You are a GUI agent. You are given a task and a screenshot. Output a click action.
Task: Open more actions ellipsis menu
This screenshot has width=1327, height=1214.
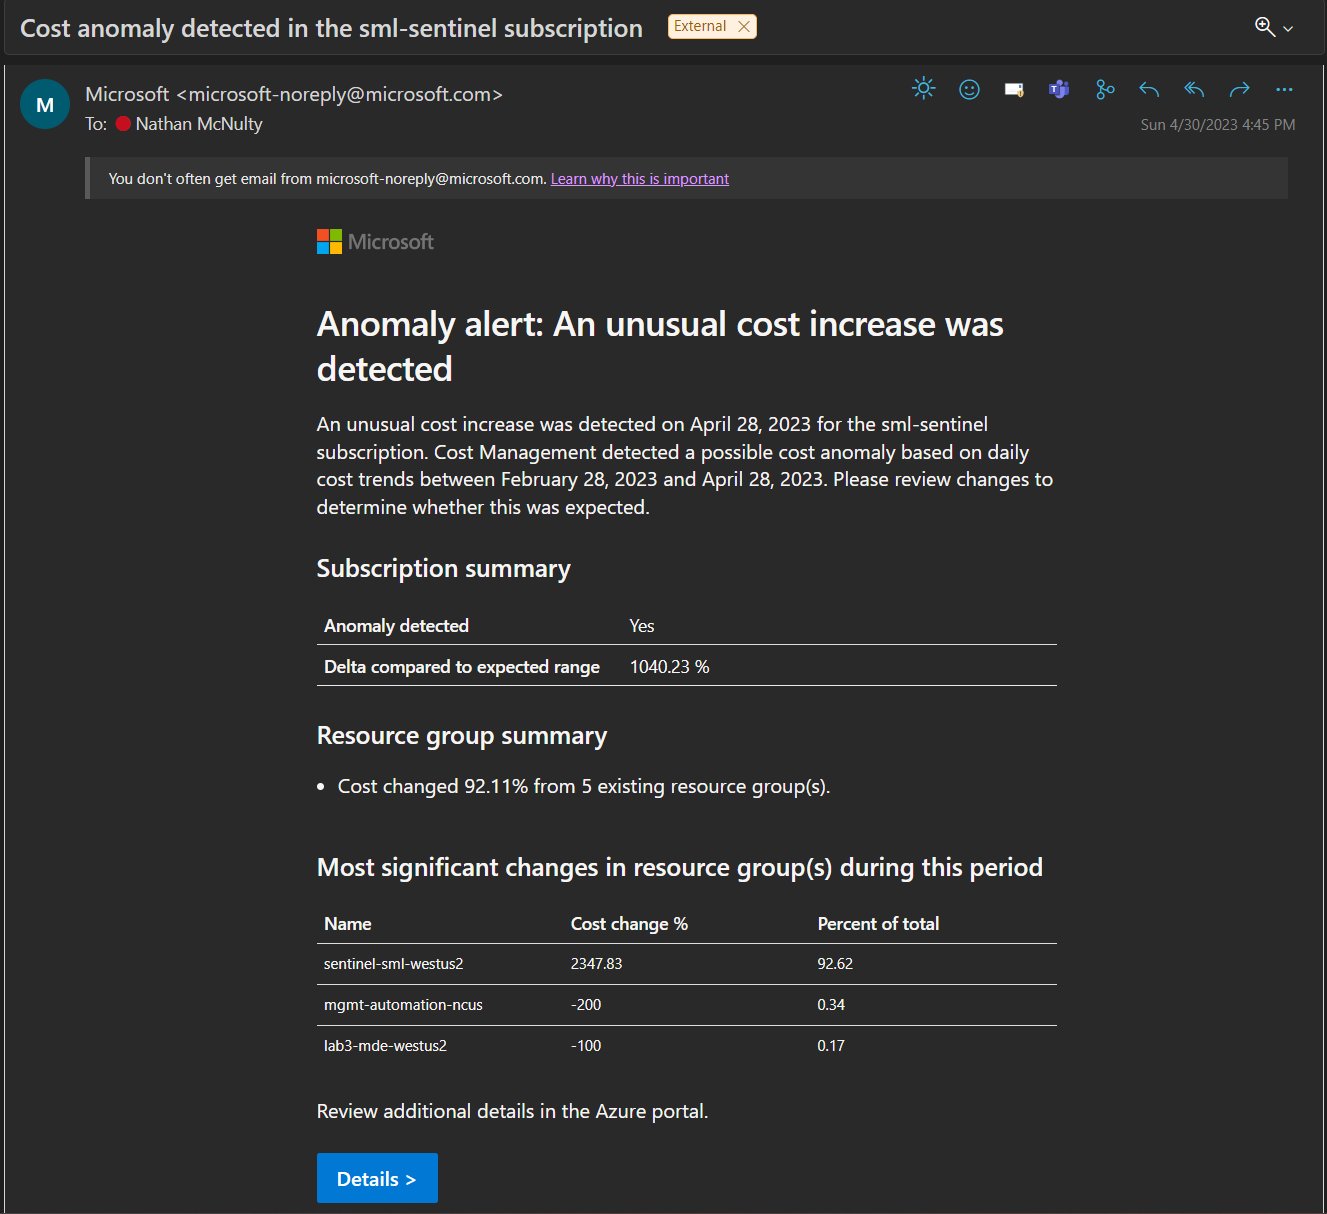click(x=1284, y=90)
